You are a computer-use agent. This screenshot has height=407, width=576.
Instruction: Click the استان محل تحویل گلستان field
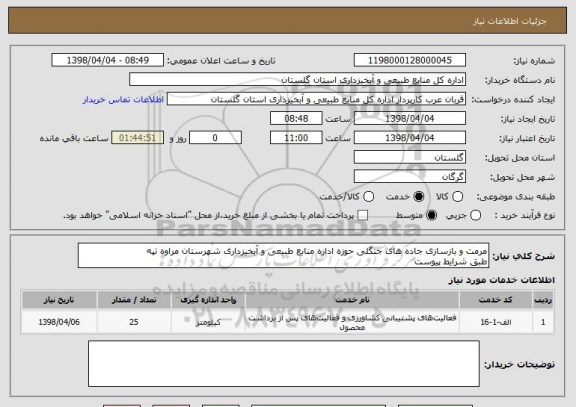click(410, 158)
